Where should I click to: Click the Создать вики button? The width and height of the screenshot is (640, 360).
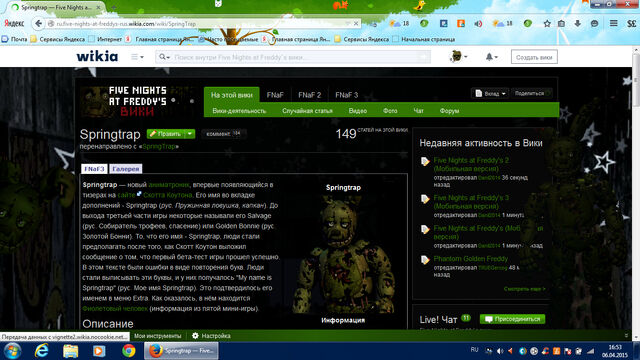(534, 57)
